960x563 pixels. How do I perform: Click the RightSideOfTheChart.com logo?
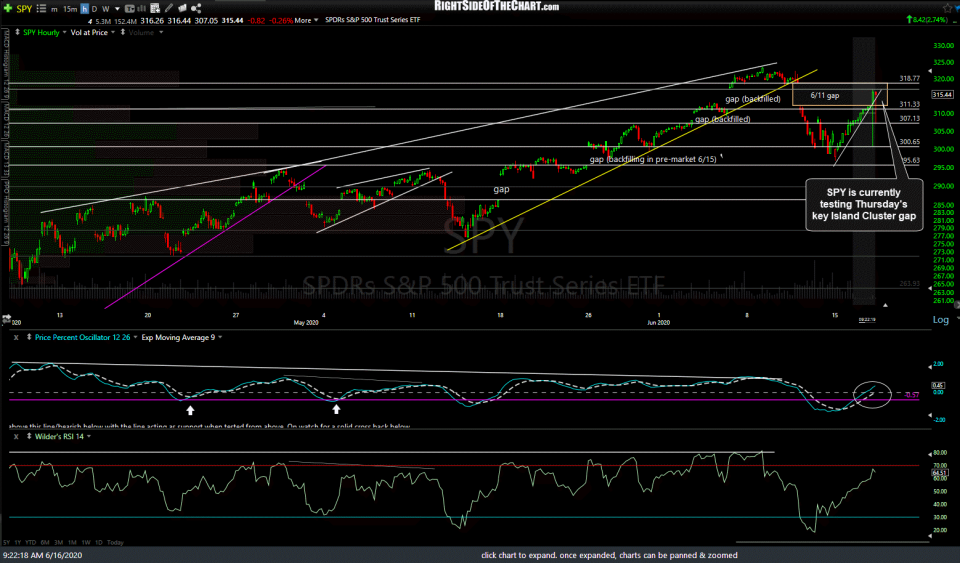tap(497, 6)
